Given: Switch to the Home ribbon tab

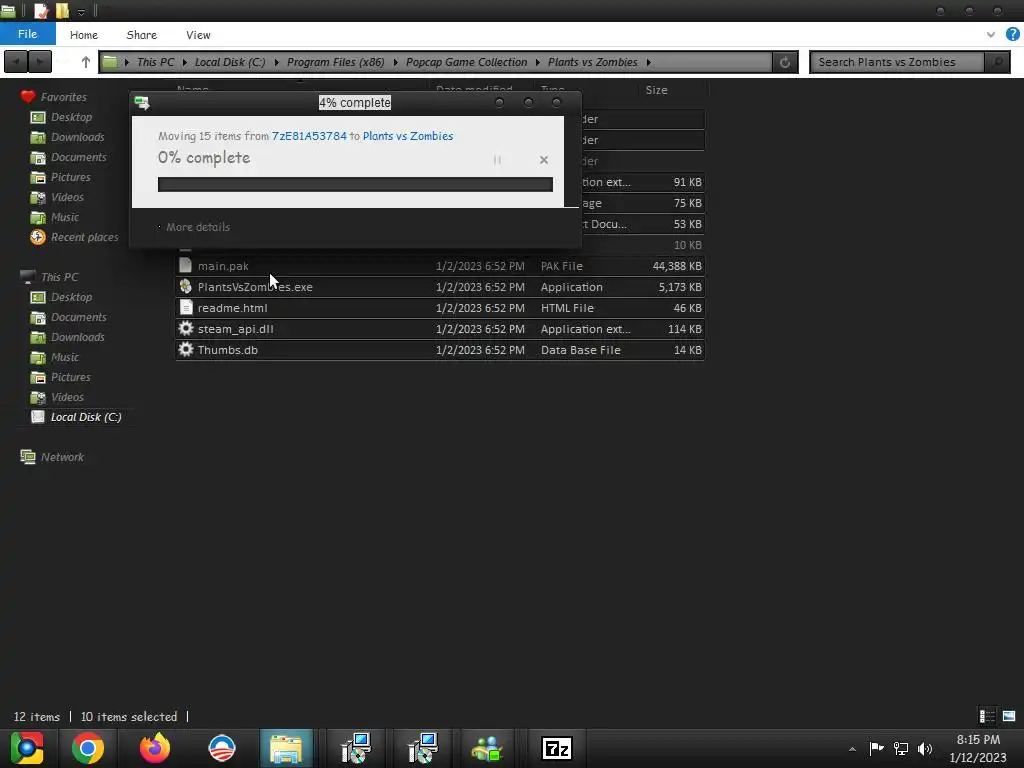Looking at the screenshot, I should 84,35.
